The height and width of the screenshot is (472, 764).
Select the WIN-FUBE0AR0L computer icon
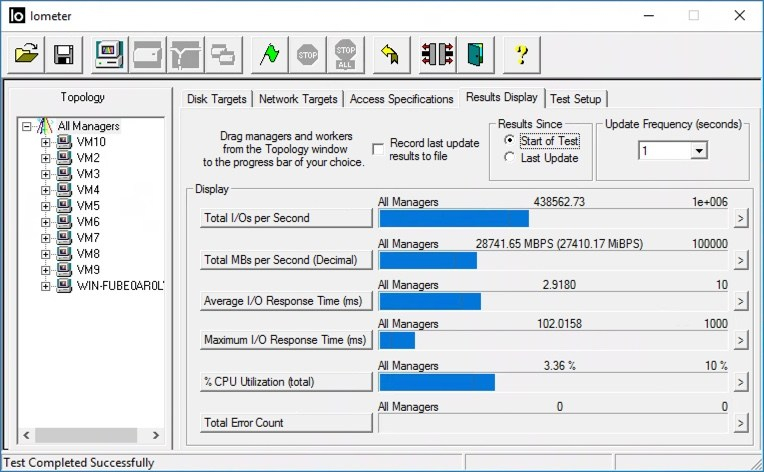point(64,285)
